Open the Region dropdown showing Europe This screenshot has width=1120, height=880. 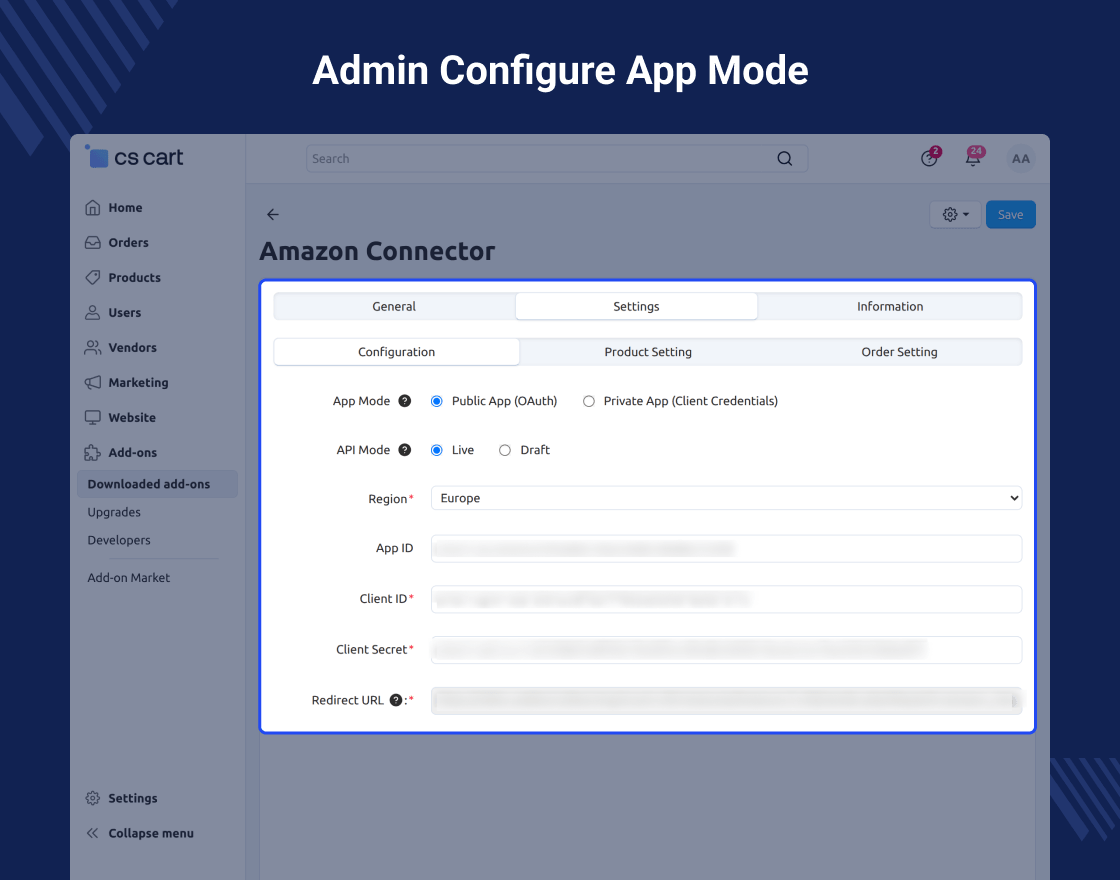(726, 498)
